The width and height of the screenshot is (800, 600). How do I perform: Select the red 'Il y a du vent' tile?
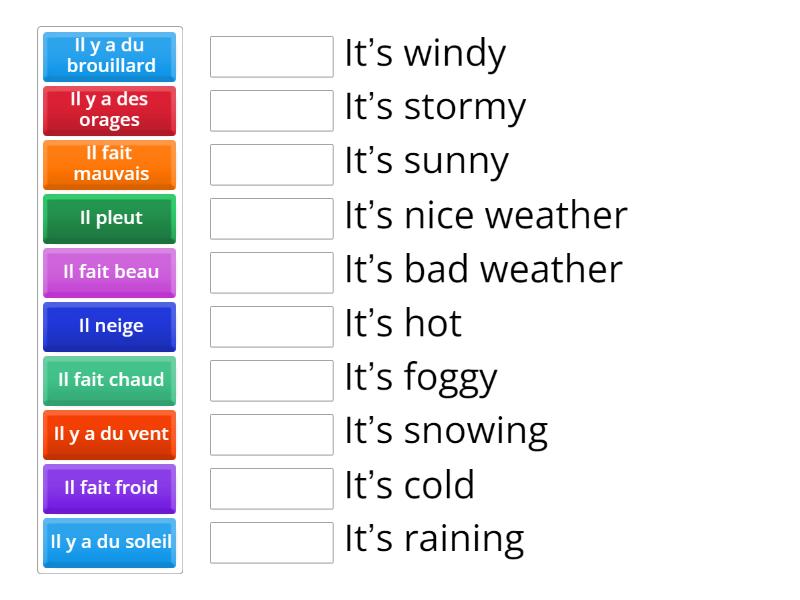[x=108, y=434]
